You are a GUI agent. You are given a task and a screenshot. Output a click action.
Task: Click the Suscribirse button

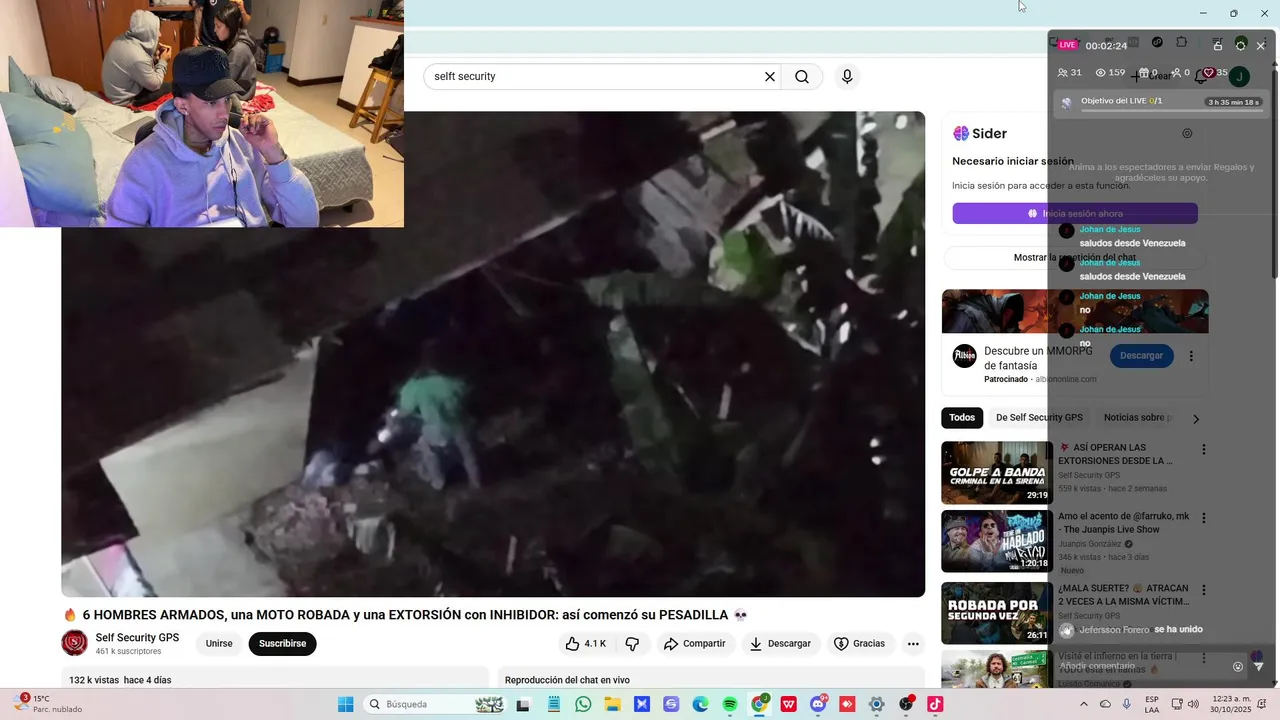click(x=282, y=644)
